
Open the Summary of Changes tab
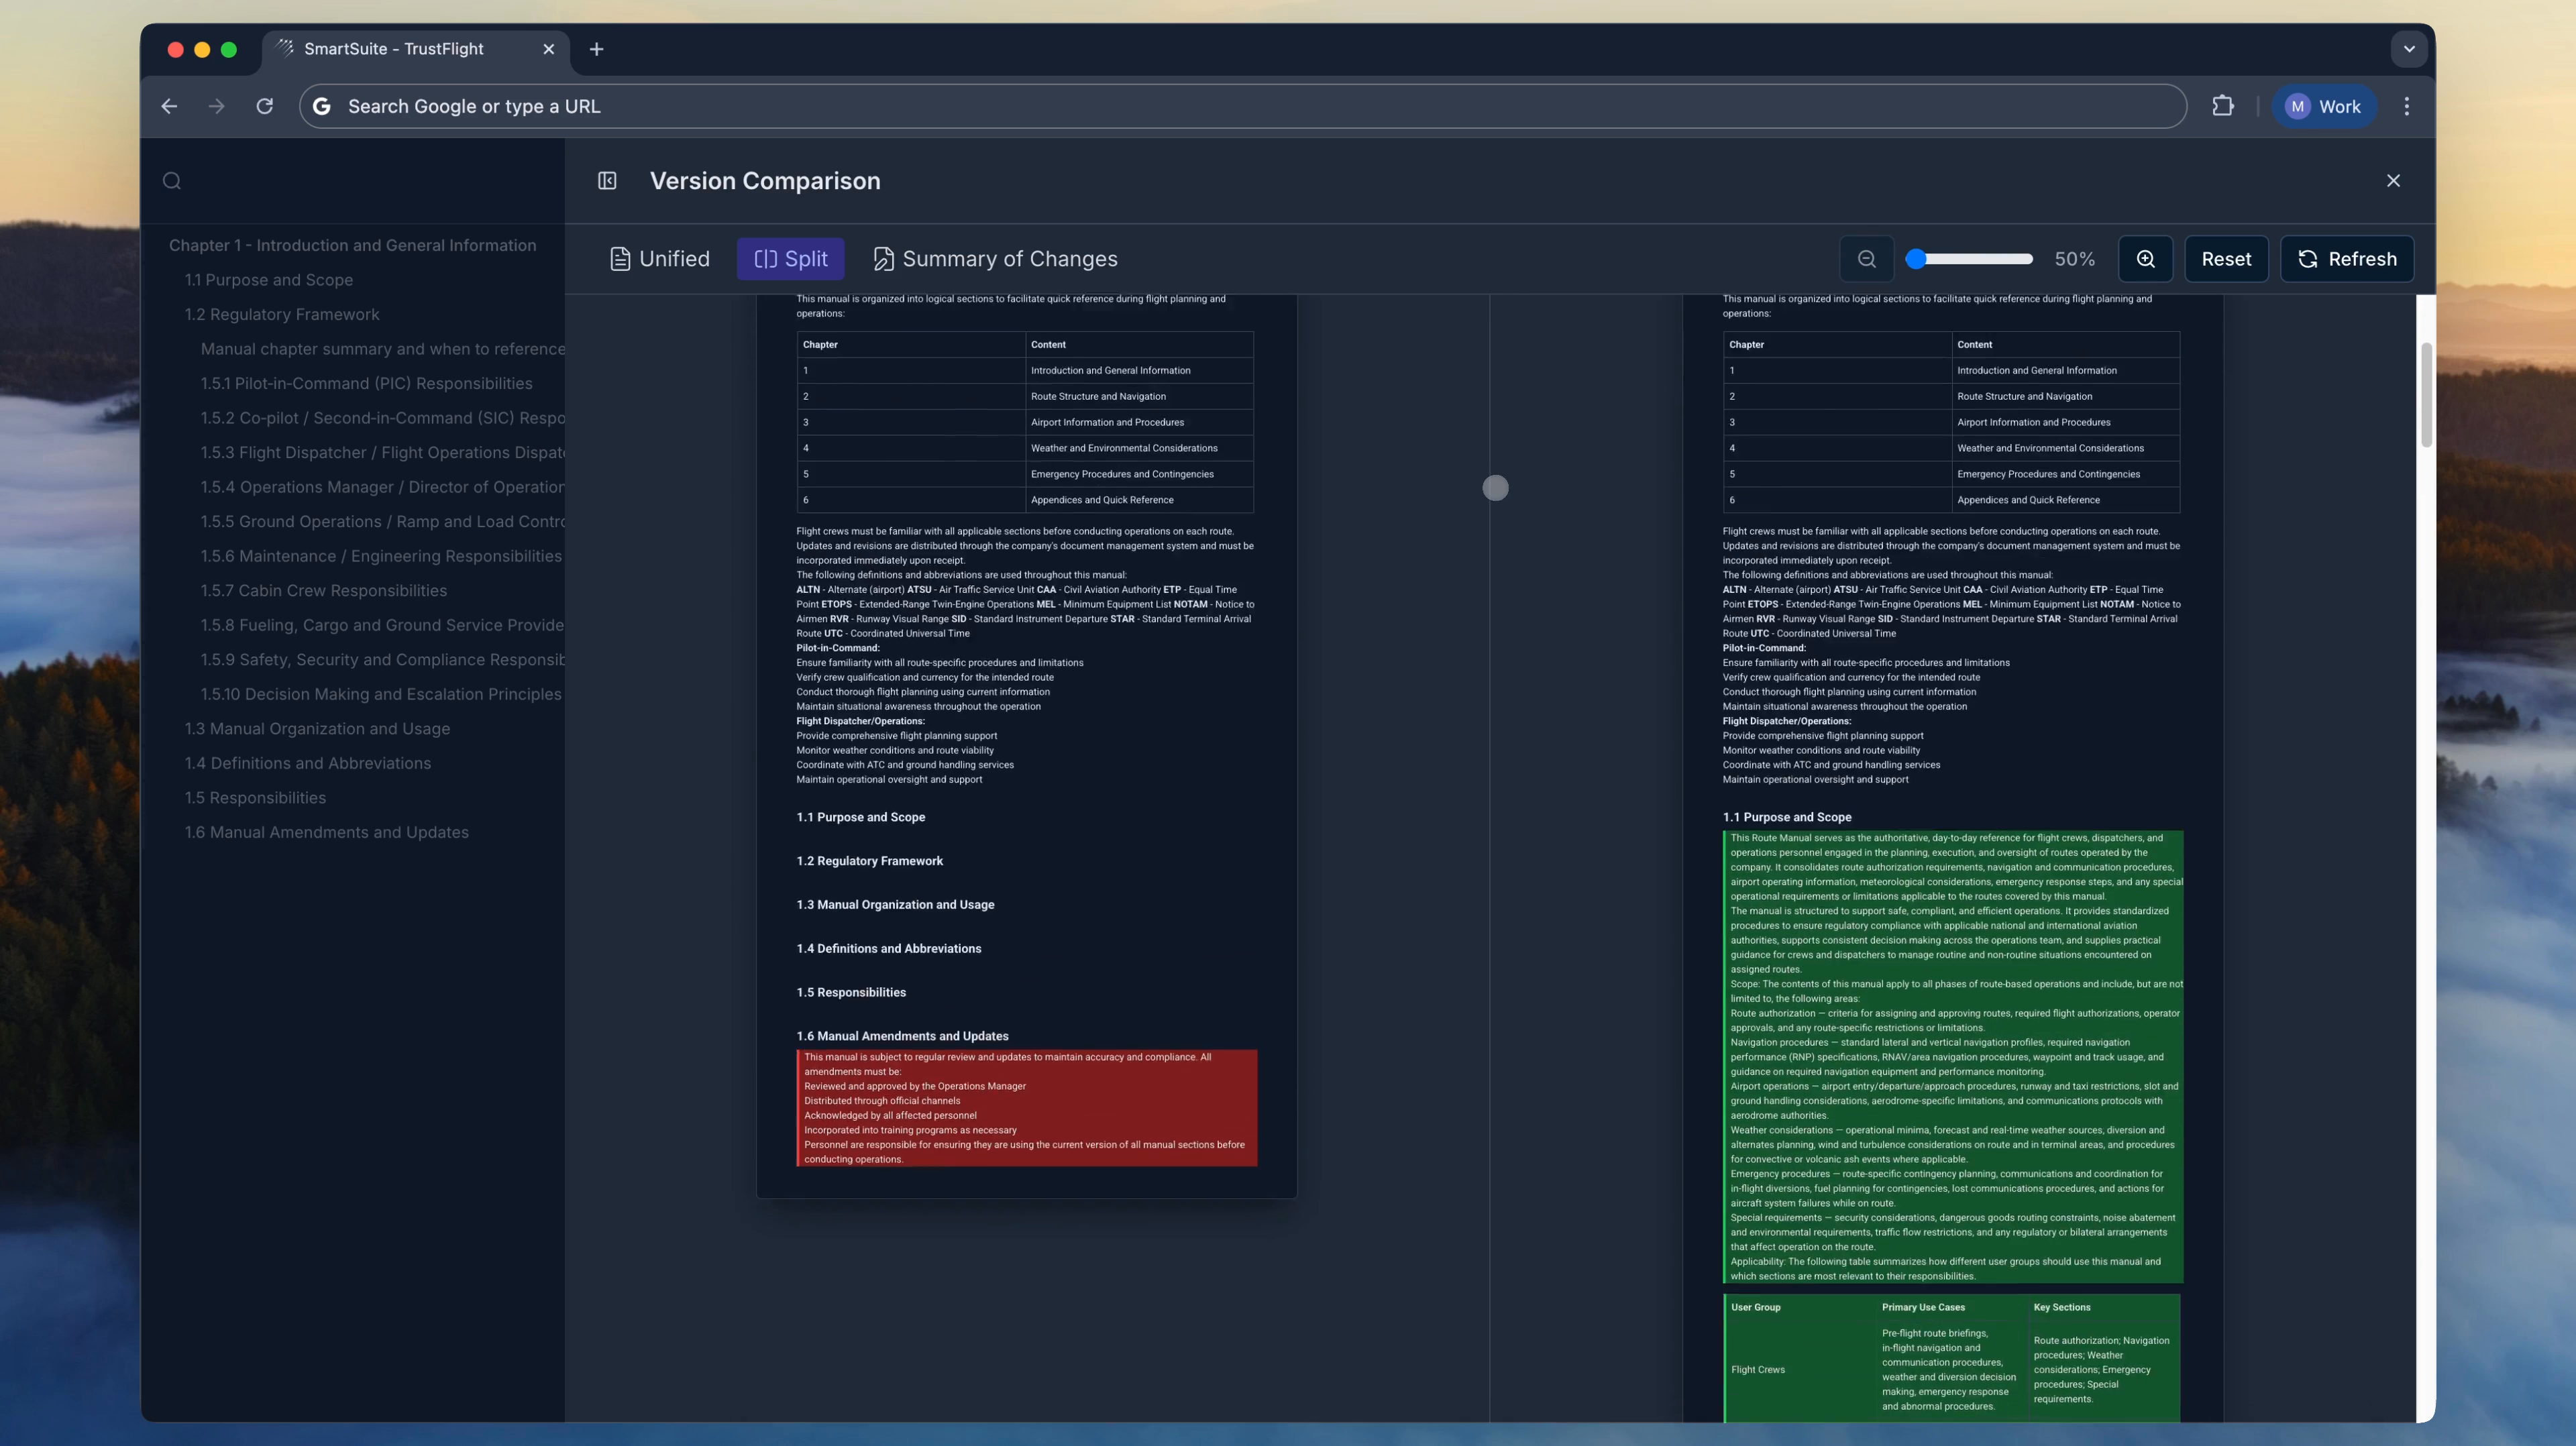tap(995, 259)
